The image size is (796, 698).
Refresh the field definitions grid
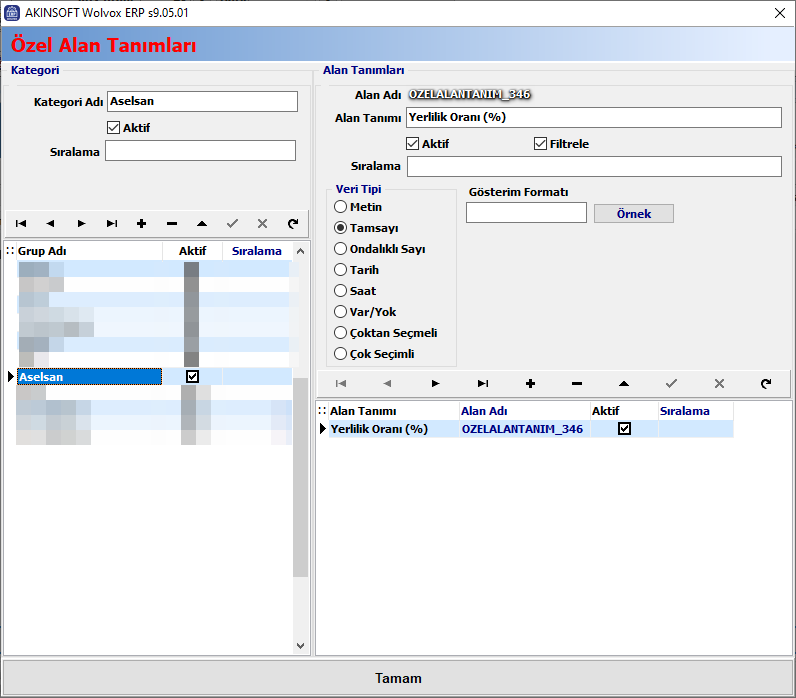coord(766,383)
